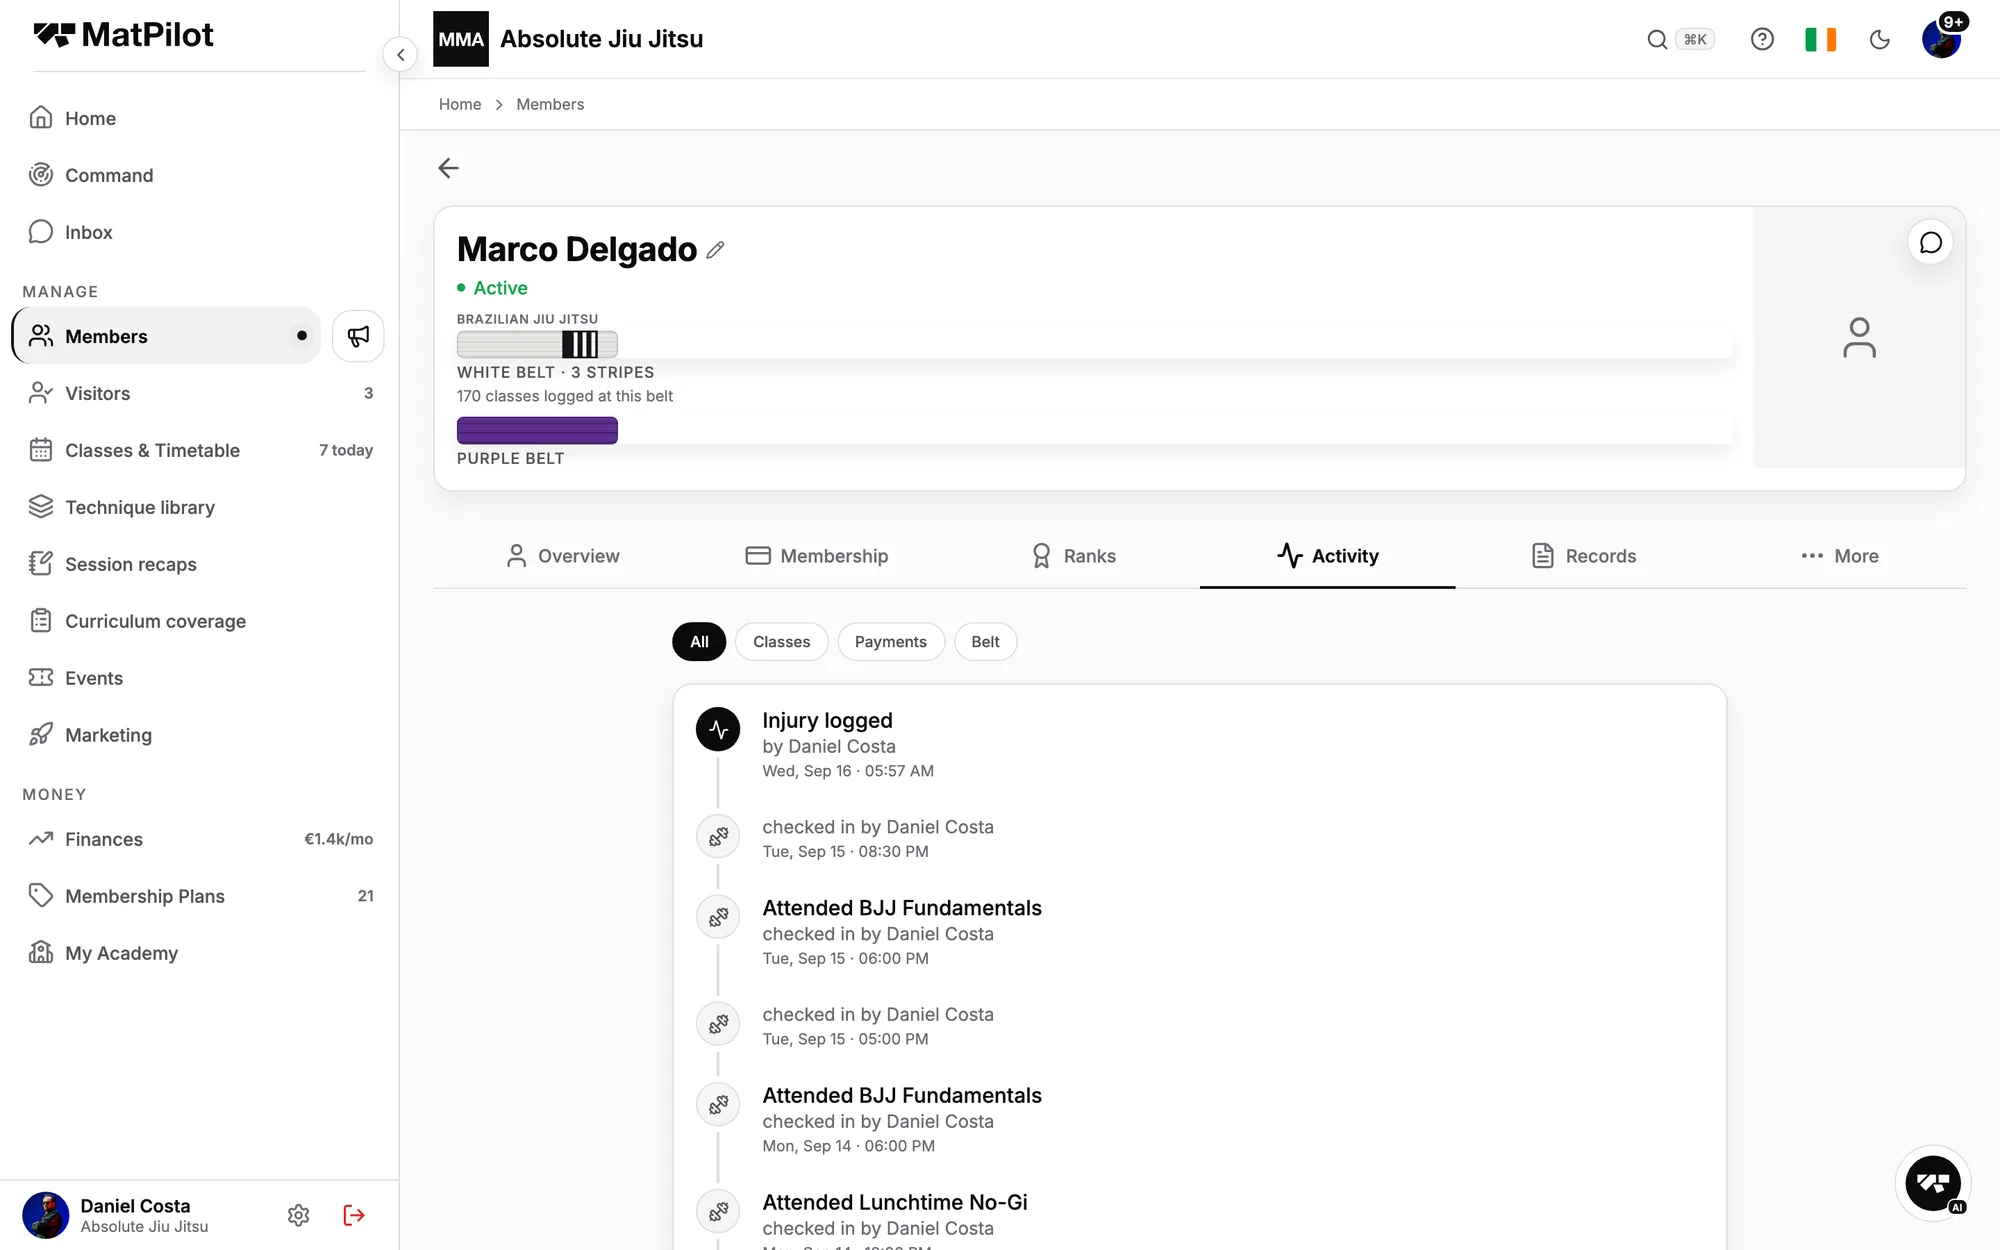
Task: Switch to the Overview tab
Action: pyautogui.click(x=561, y=556)
